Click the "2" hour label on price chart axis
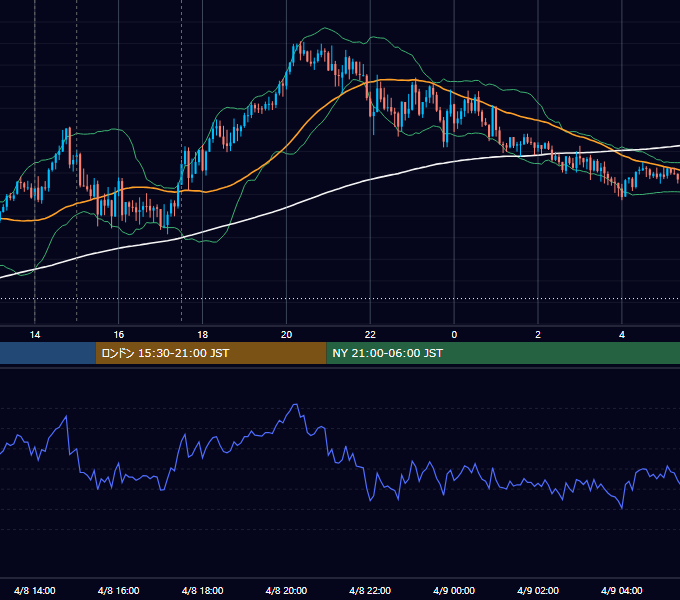The height and width of the screenshot is (600, 680). pos(538,335)
